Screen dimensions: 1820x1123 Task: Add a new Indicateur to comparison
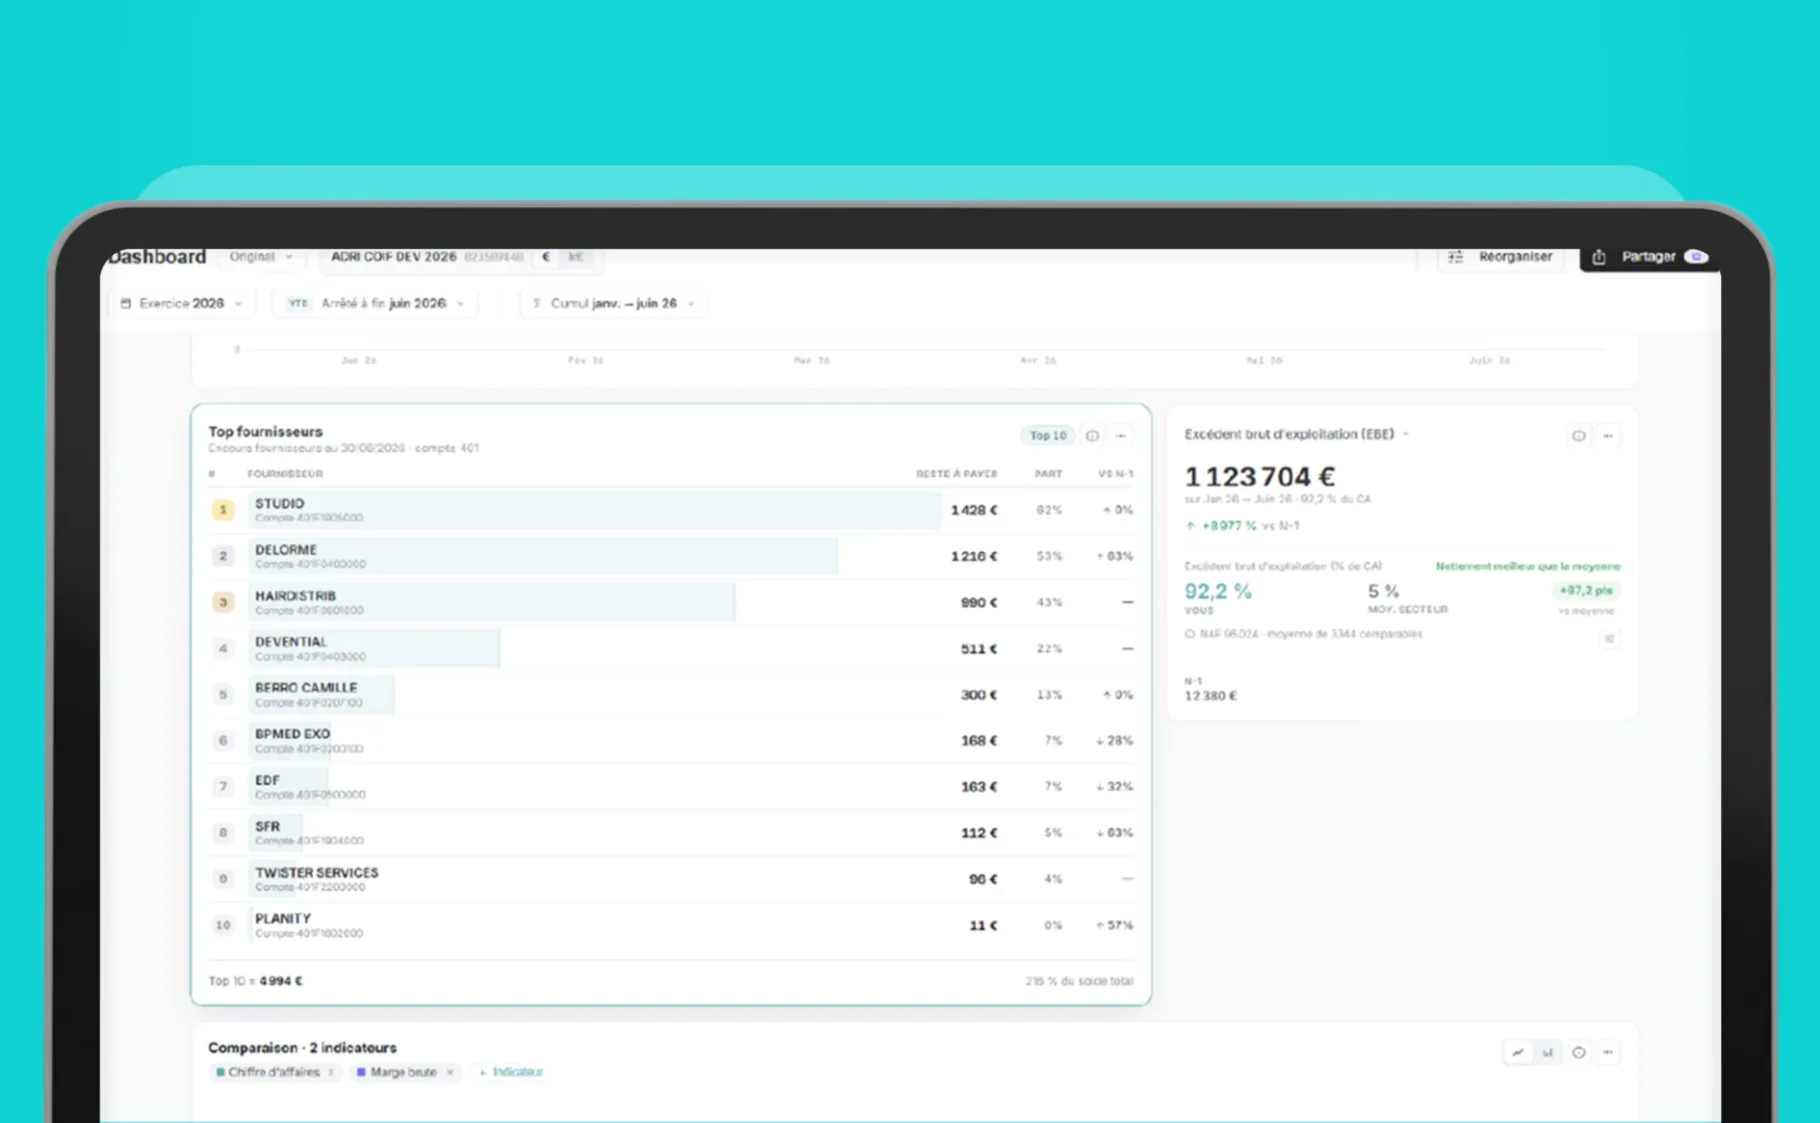coord(511,1072)
